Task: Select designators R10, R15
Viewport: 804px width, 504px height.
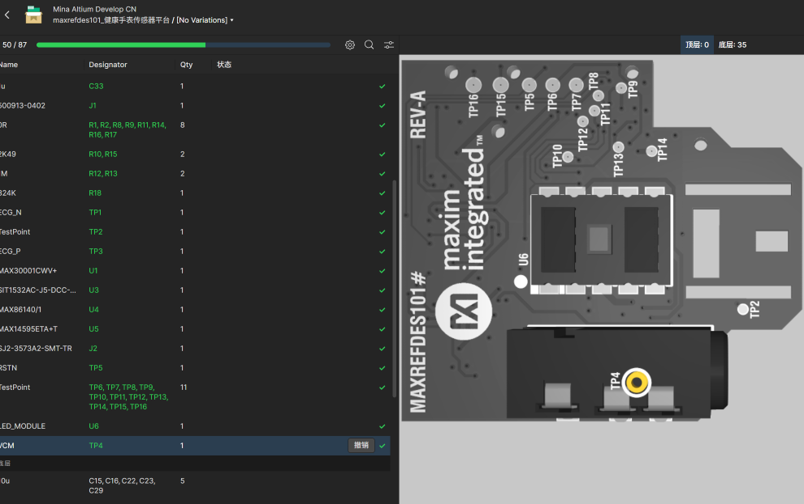Action: pyautogui.click(x=103, y=154)
